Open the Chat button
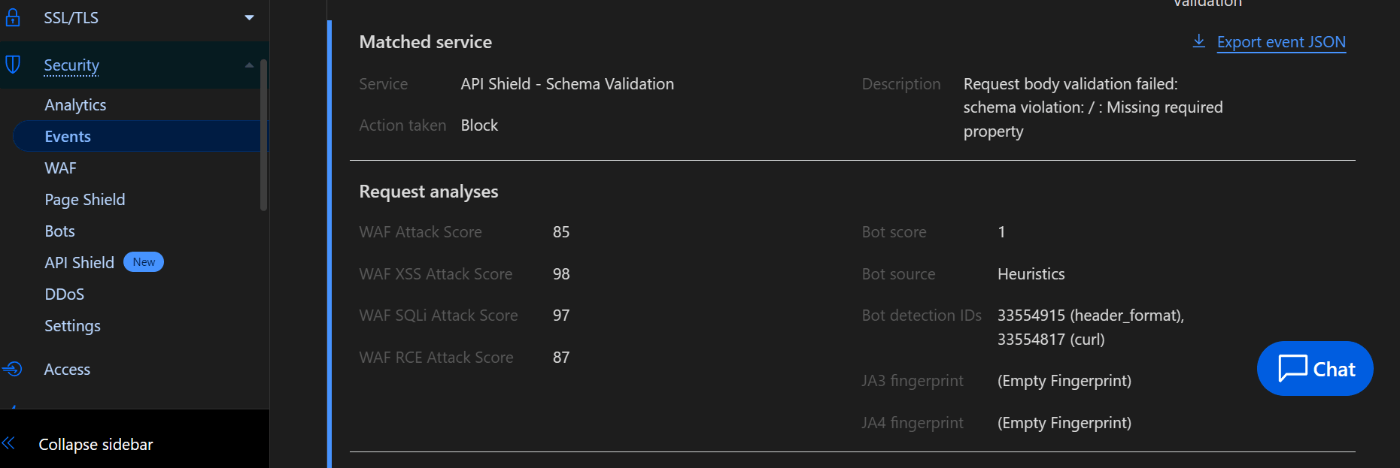 1315,368
